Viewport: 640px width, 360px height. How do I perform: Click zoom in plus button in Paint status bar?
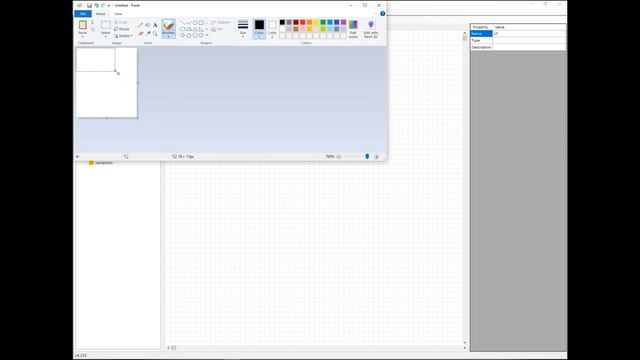click(x=377, y=156)
